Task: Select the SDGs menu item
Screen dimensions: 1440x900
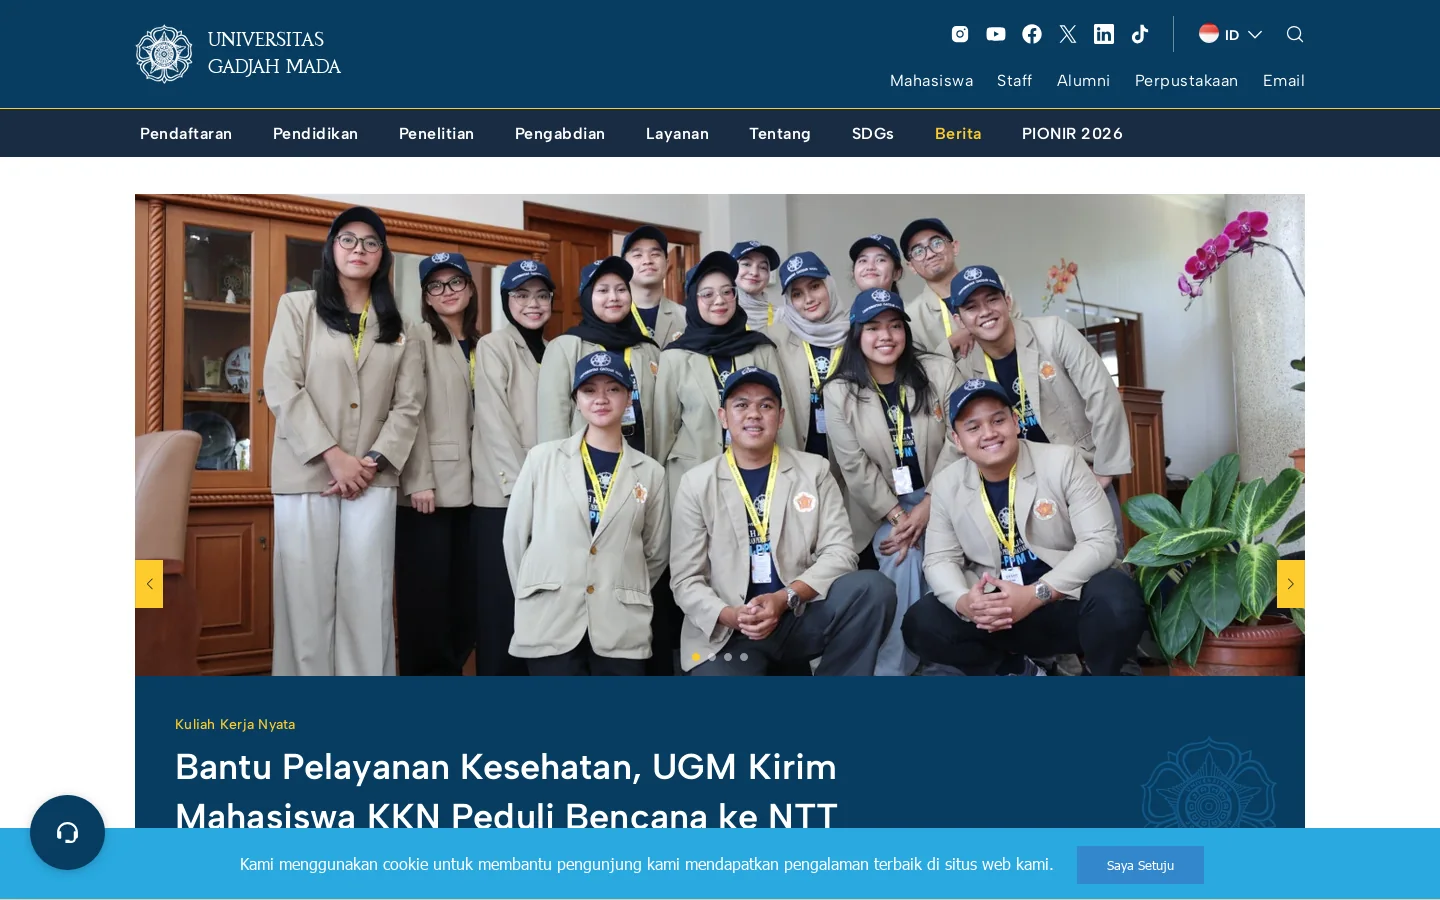Action: click(x=873, y=133)
